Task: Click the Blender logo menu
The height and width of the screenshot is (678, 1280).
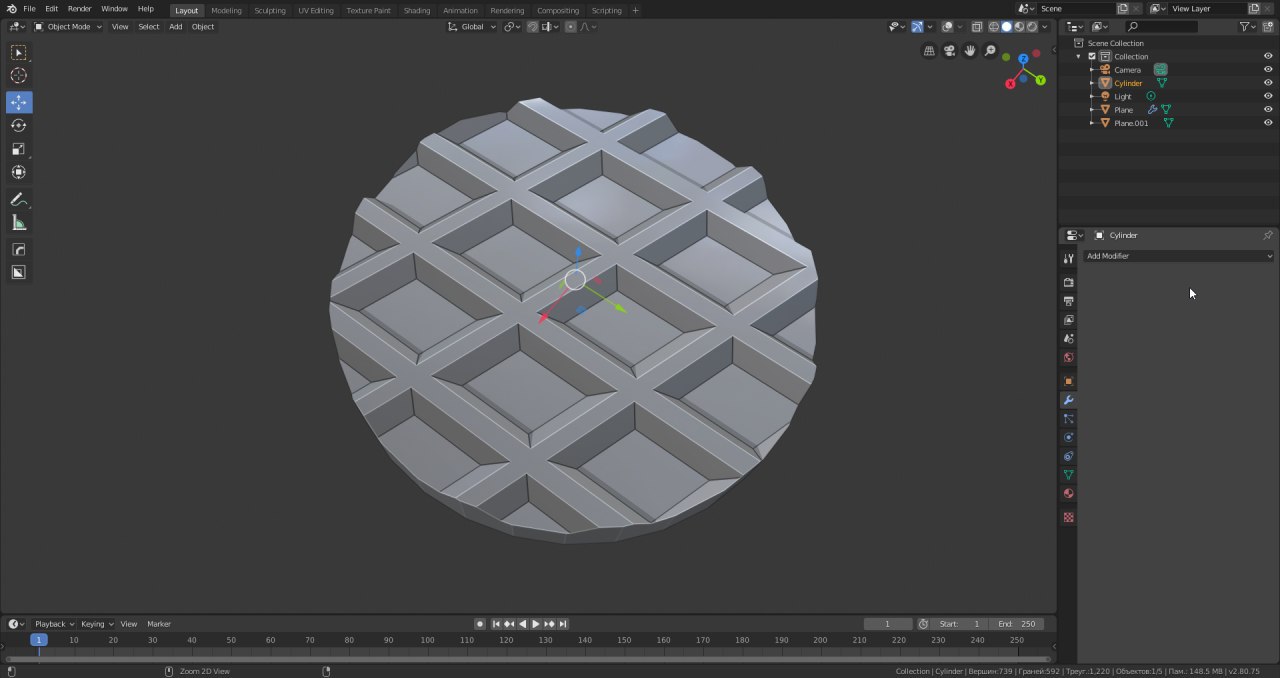Action: tap(10, 8)
